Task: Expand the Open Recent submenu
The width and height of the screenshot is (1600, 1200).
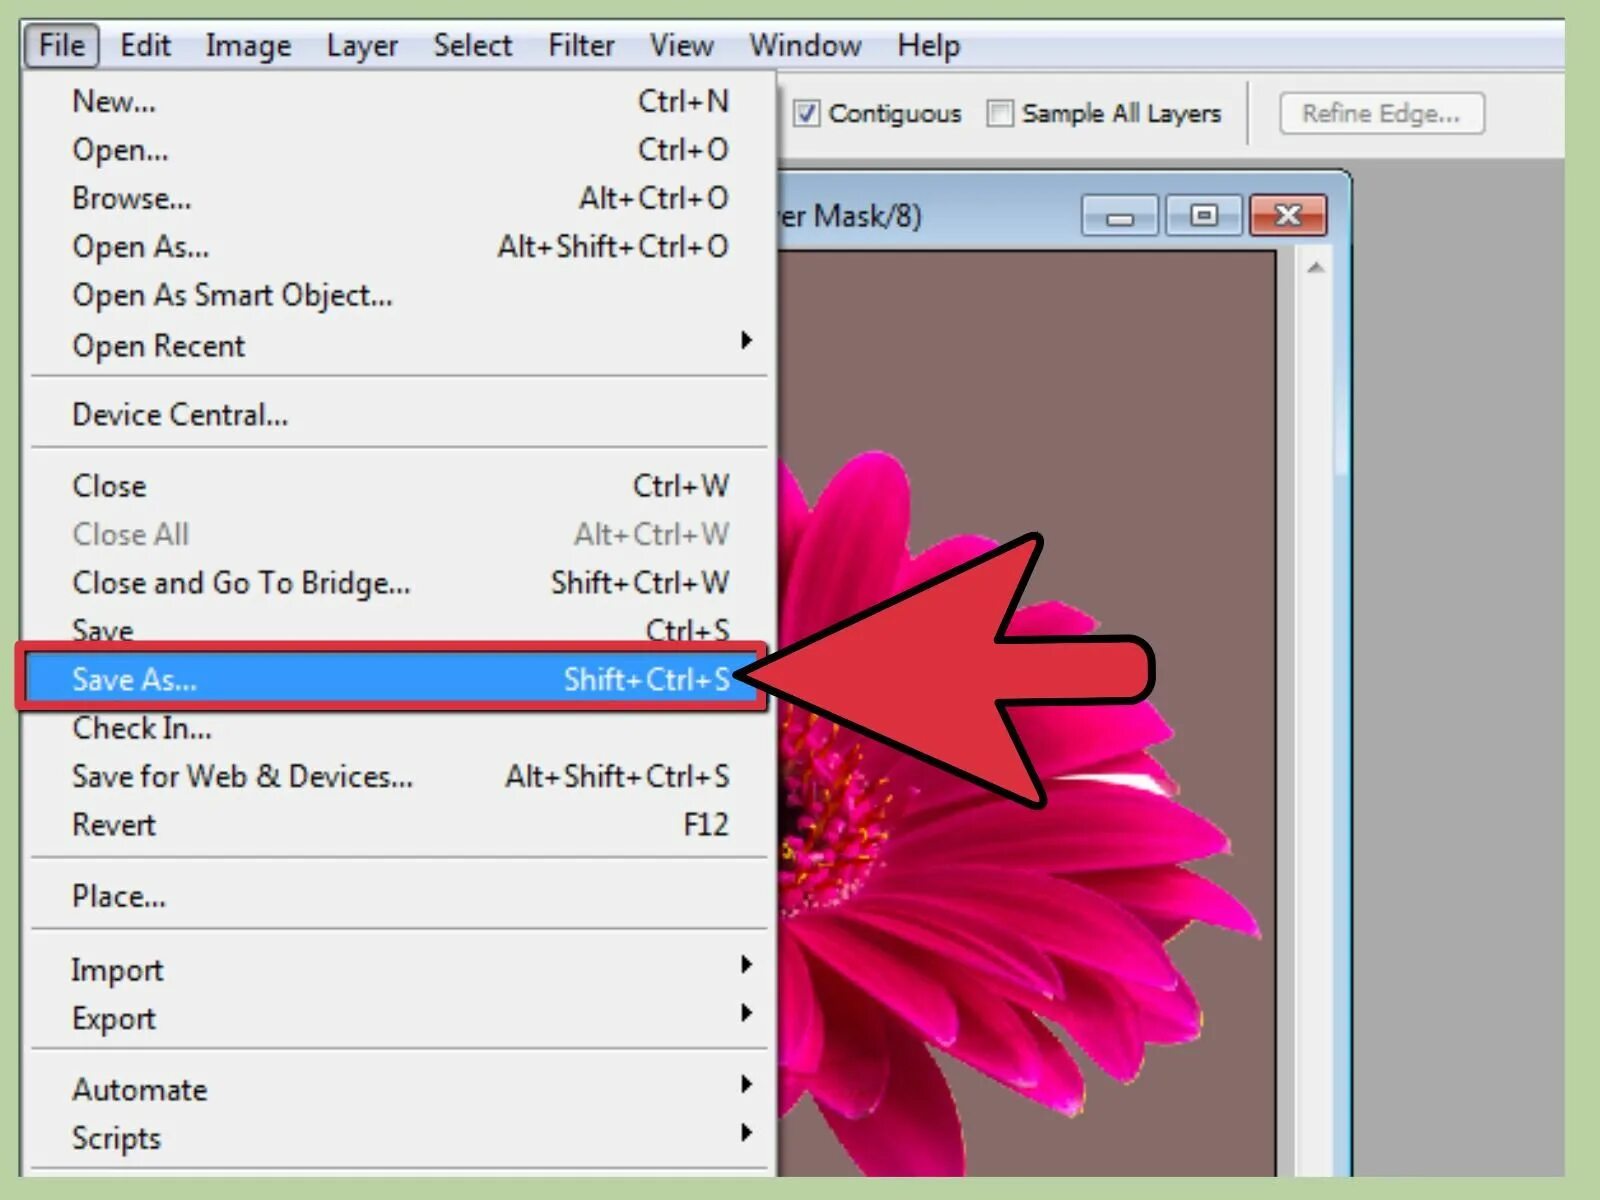Action: [399, 345]
